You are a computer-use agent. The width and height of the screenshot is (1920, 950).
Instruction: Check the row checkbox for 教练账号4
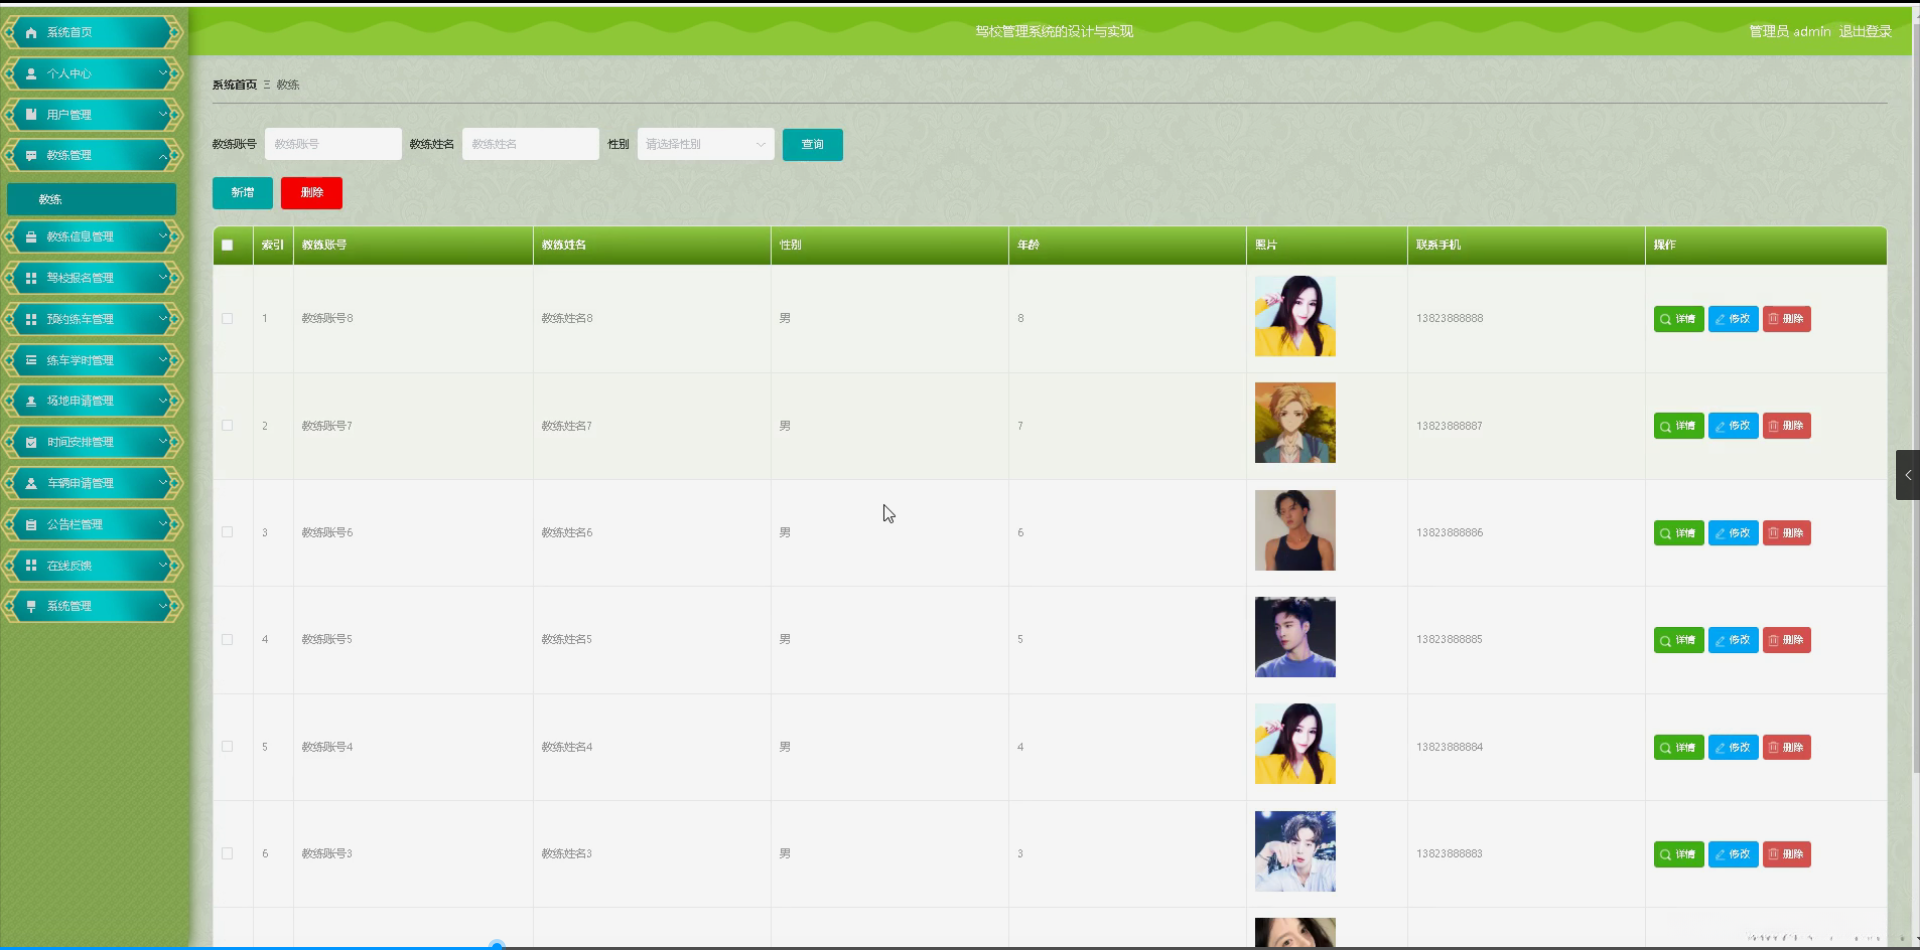tap(227, 747)
